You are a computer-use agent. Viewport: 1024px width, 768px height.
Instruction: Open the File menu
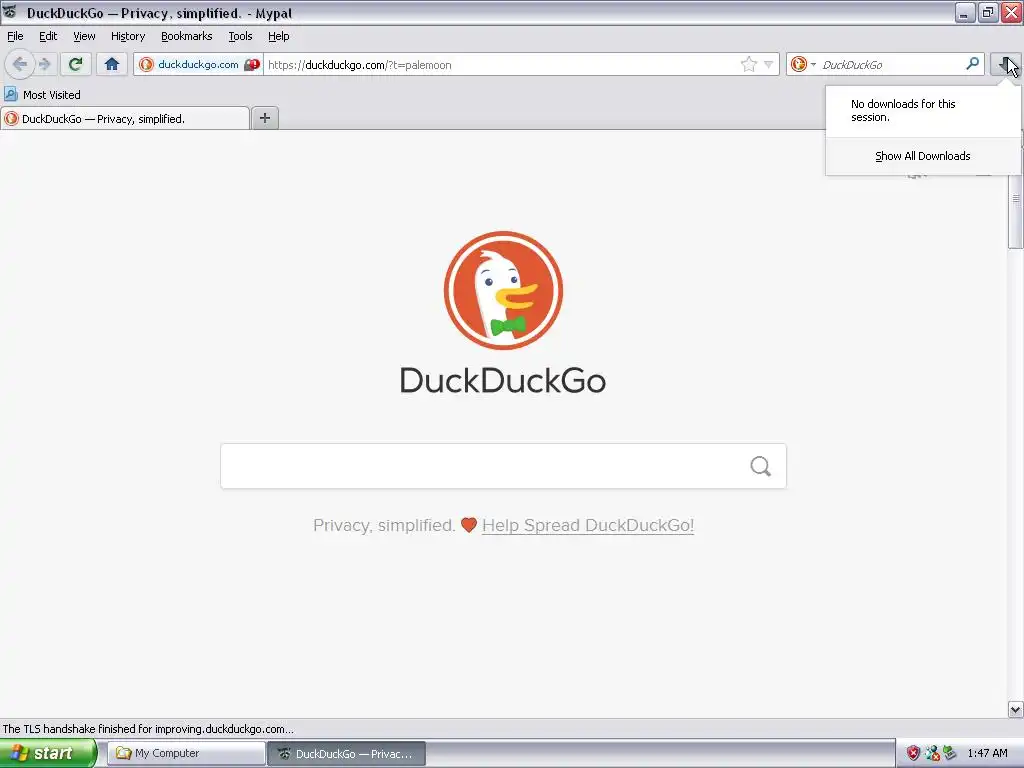point(15,36)
